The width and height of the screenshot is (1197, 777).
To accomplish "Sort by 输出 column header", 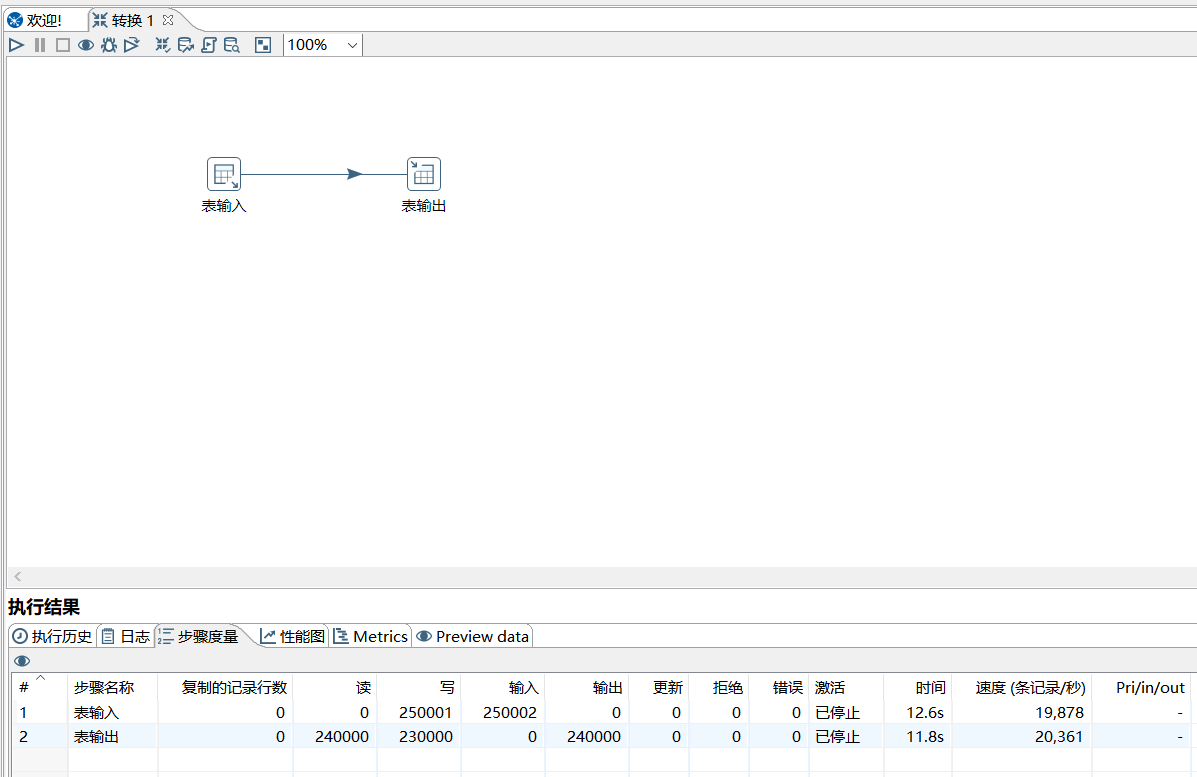I will (x=586, y=688).
